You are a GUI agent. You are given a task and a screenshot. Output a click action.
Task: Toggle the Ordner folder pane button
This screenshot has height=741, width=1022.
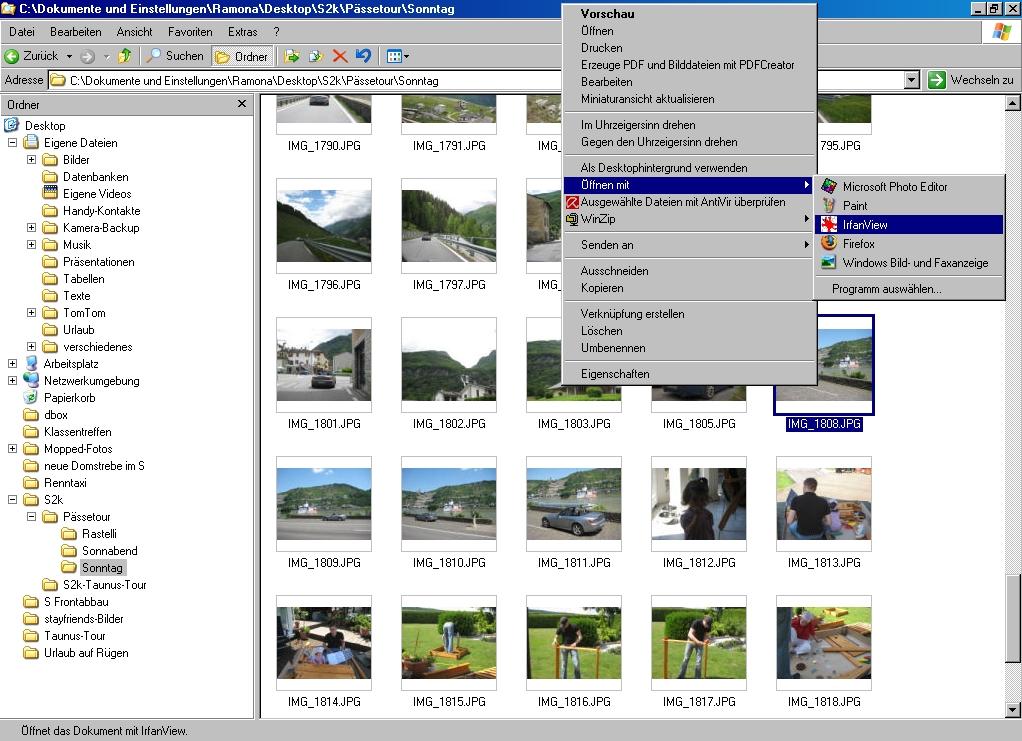coord(241,56)
